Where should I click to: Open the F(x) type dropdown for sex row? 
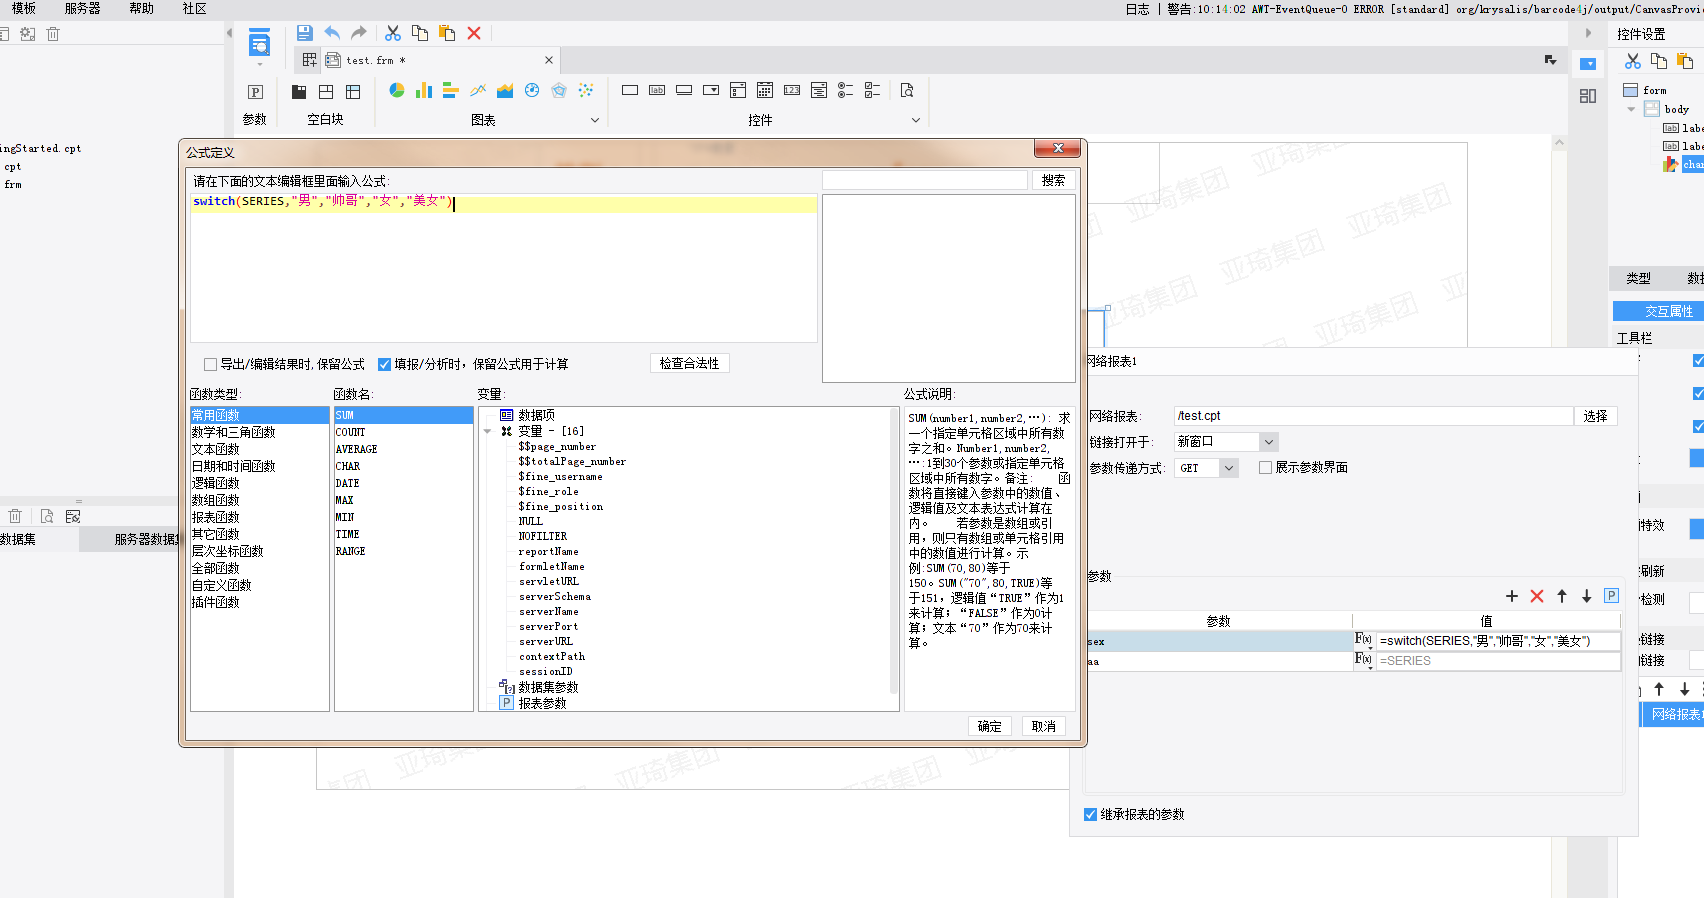point(1363,640)
